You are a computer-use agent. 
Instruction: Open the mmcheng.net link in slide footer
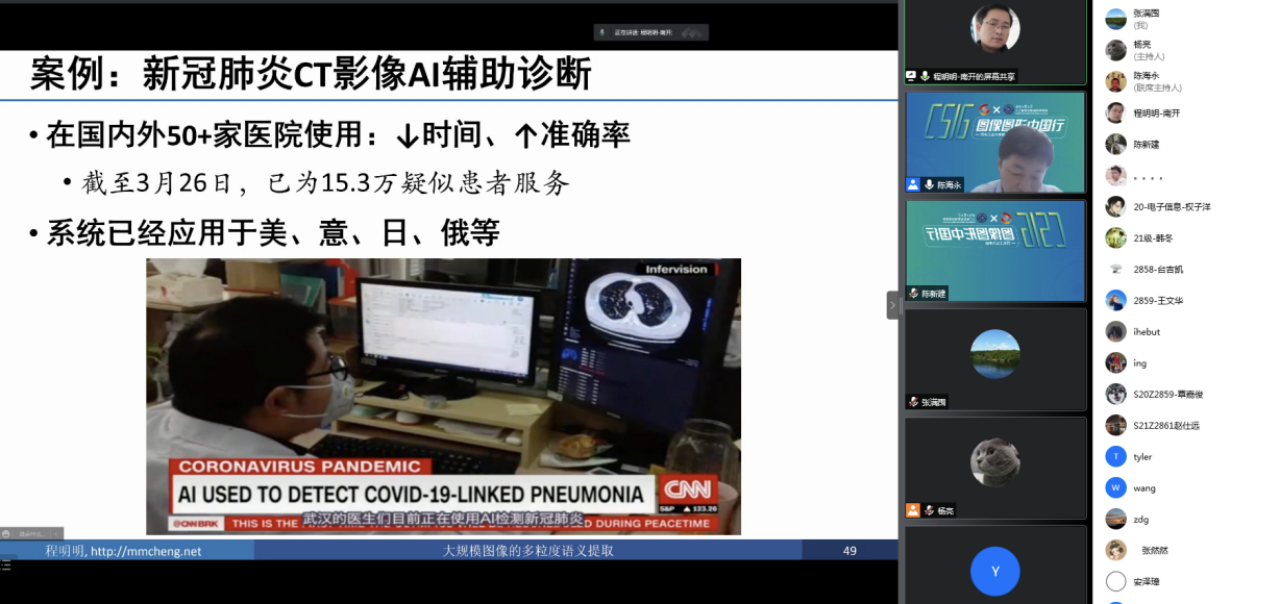click(x=145, y=551)
